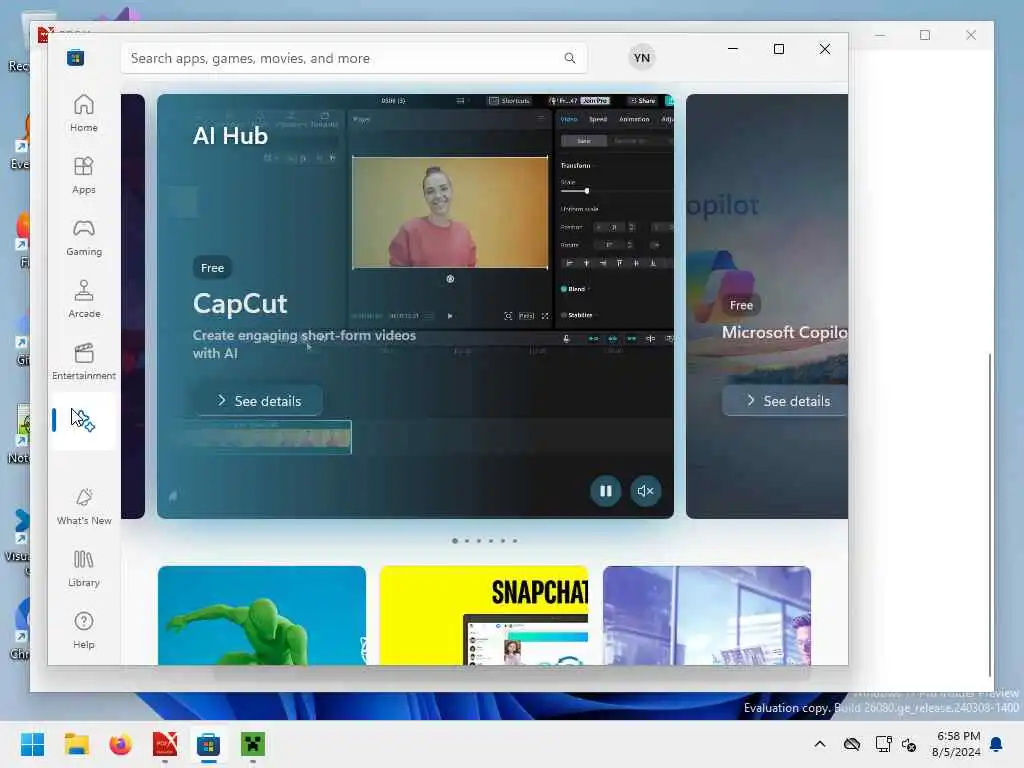The width and height of the screenshot is (1024, 768).
Task: Click the cloud sync tray icon
Action: (852, 744)
